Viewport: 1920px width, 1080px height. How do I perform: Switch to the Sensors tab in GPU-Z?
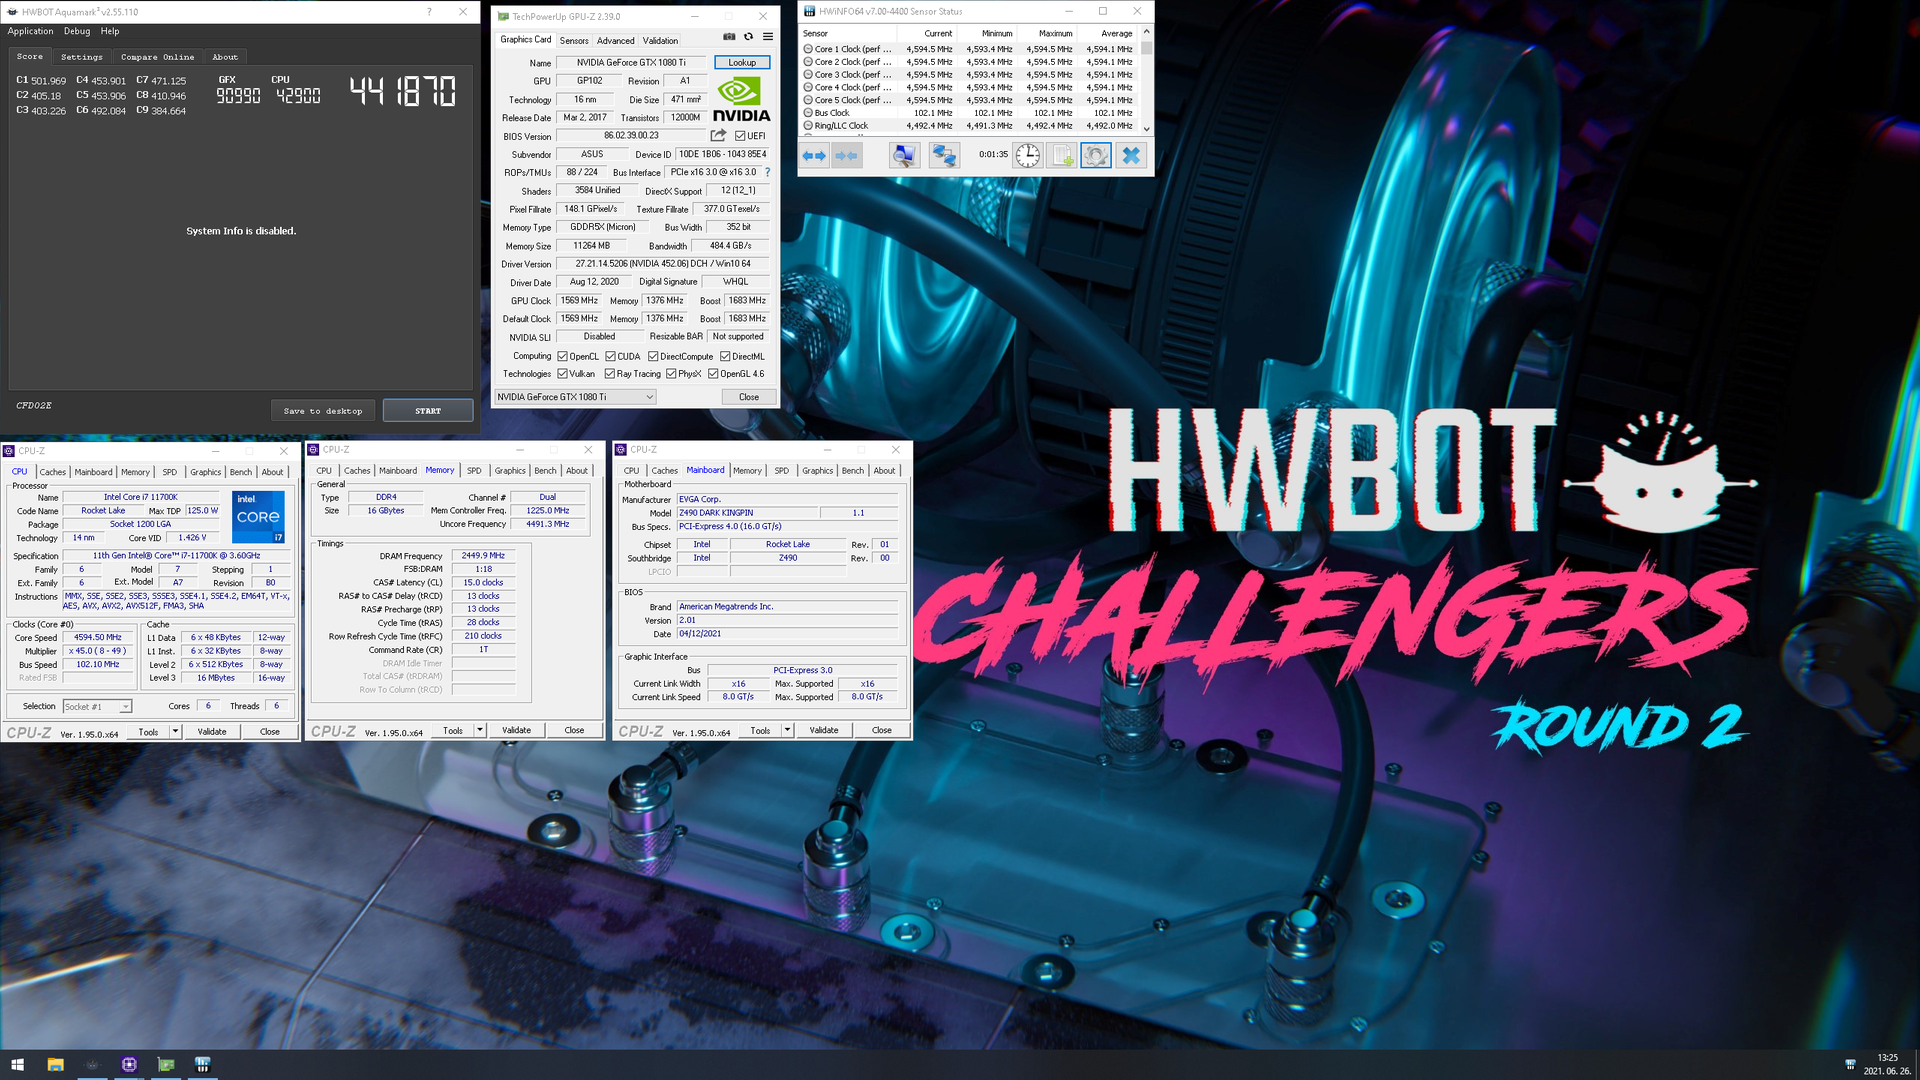[x=574, y=41]
